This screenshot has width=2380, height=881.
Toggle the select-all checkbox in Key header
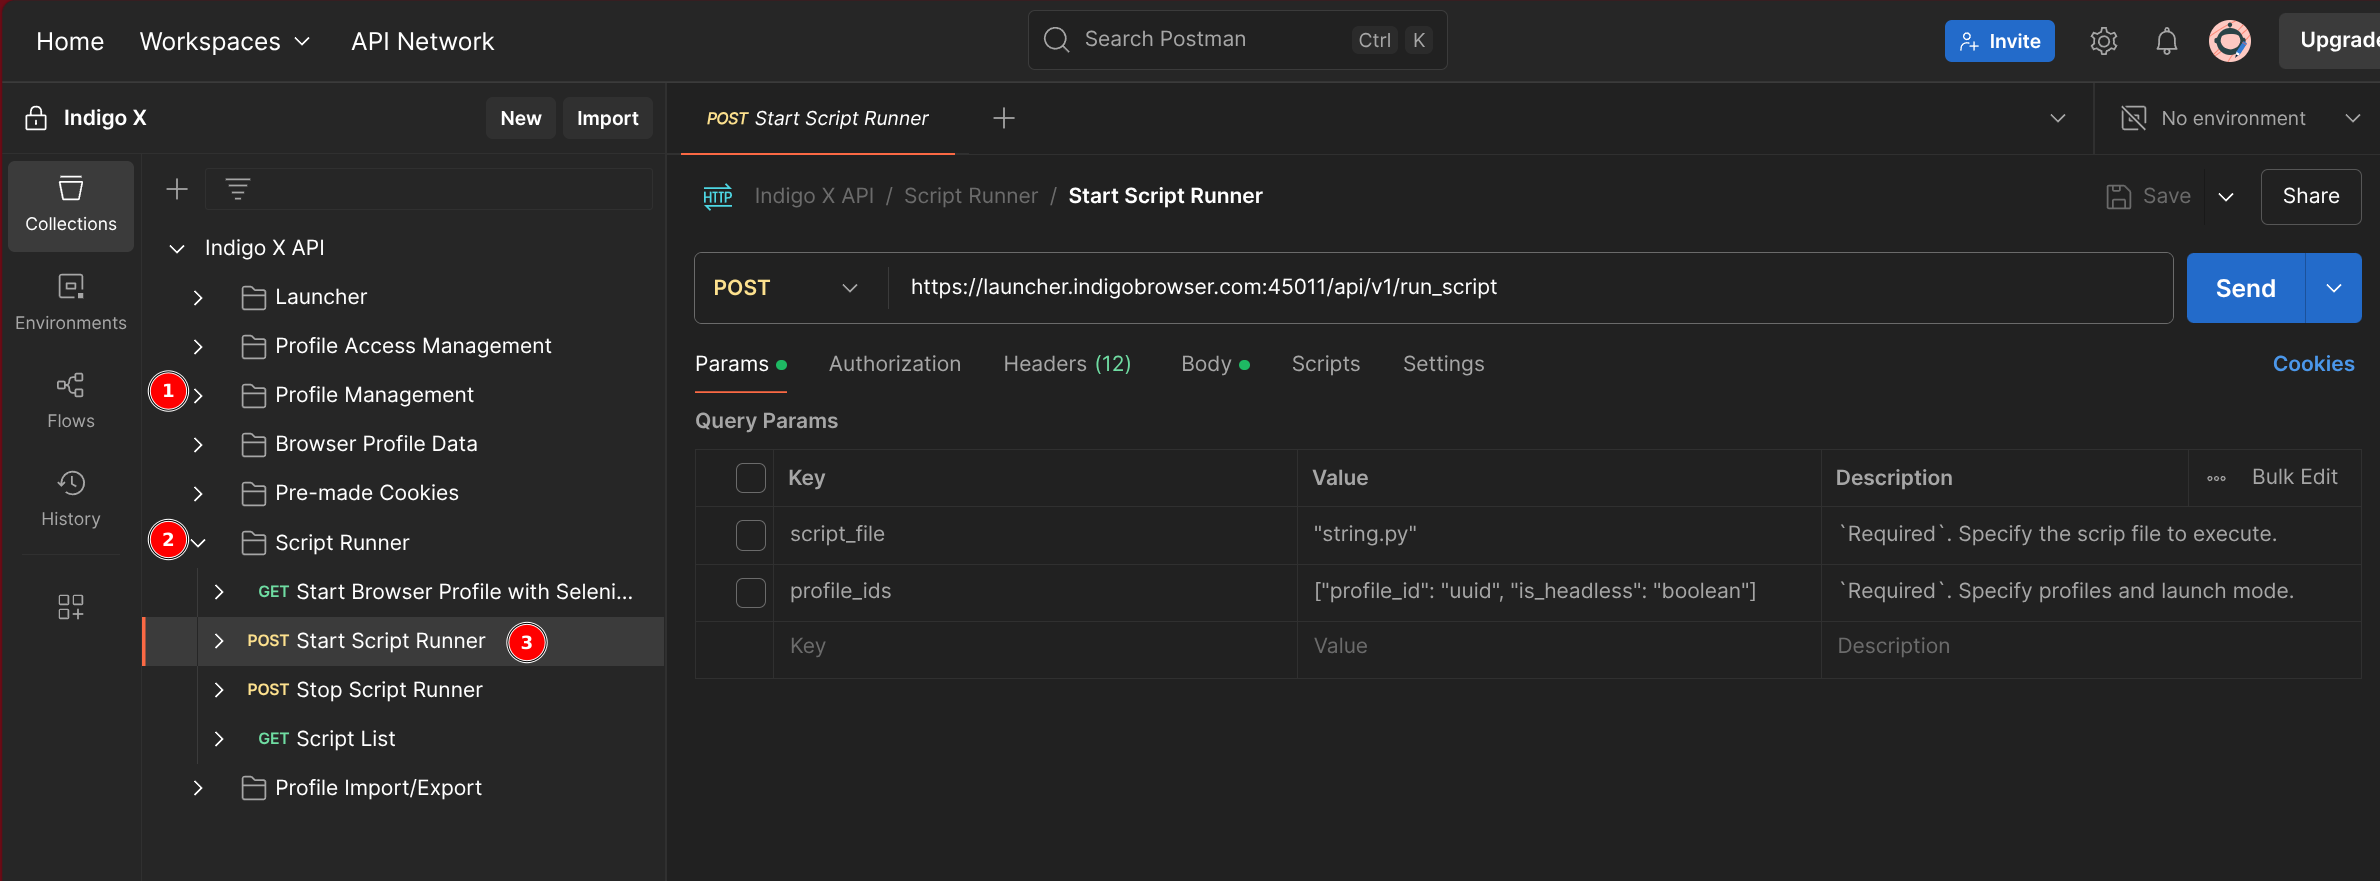pos(750,478)
